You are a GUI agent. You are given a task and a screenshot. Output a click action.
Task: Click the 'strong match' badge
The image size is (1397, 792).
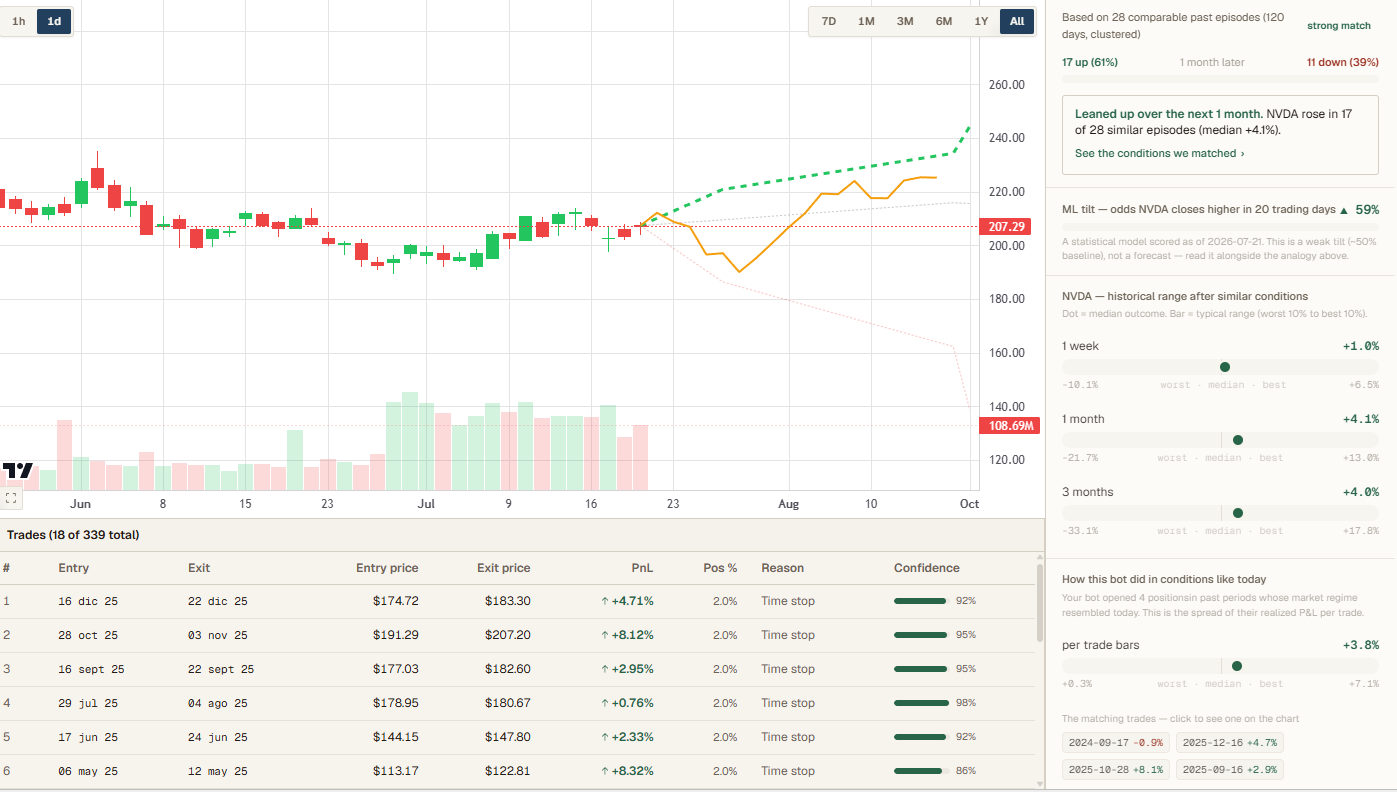pyautogui.click(x=1339, y=25)
